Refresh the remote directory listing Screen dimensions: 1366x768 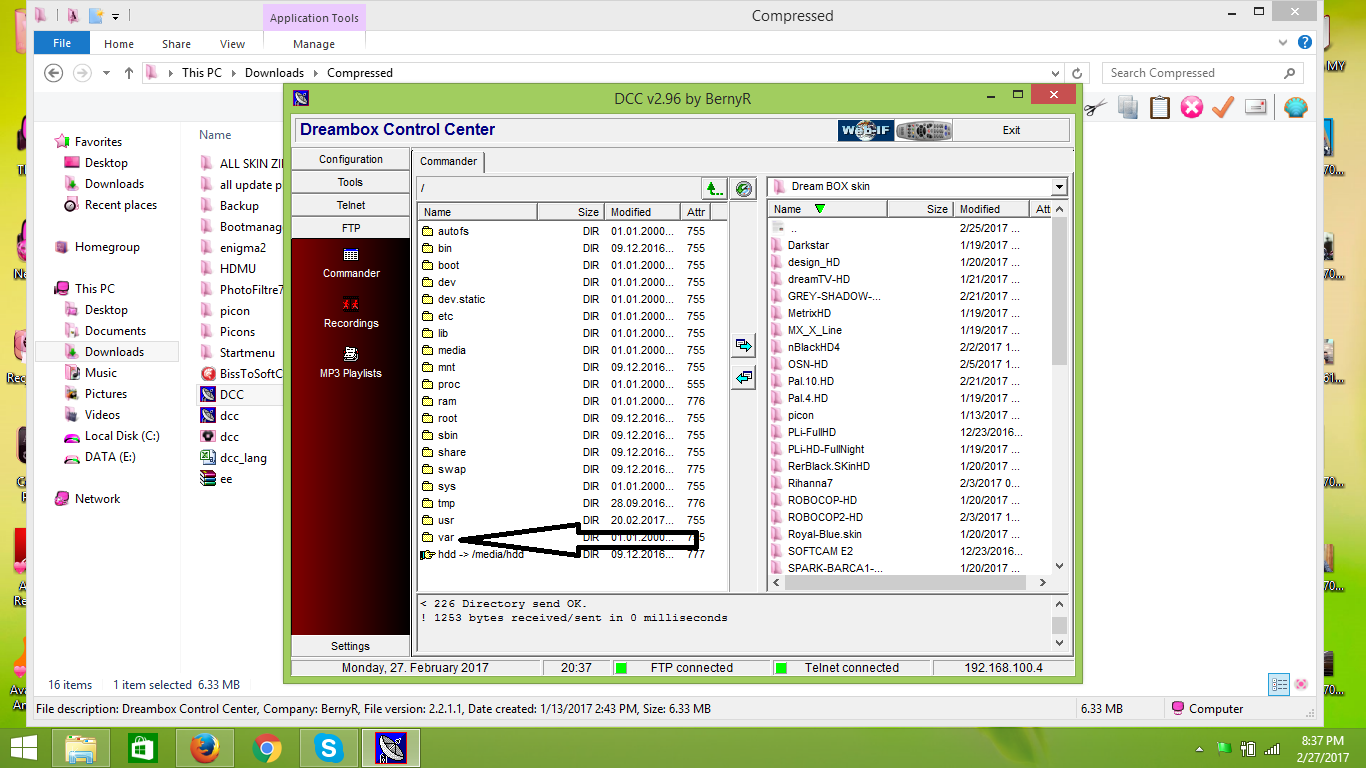click(743, 188)
